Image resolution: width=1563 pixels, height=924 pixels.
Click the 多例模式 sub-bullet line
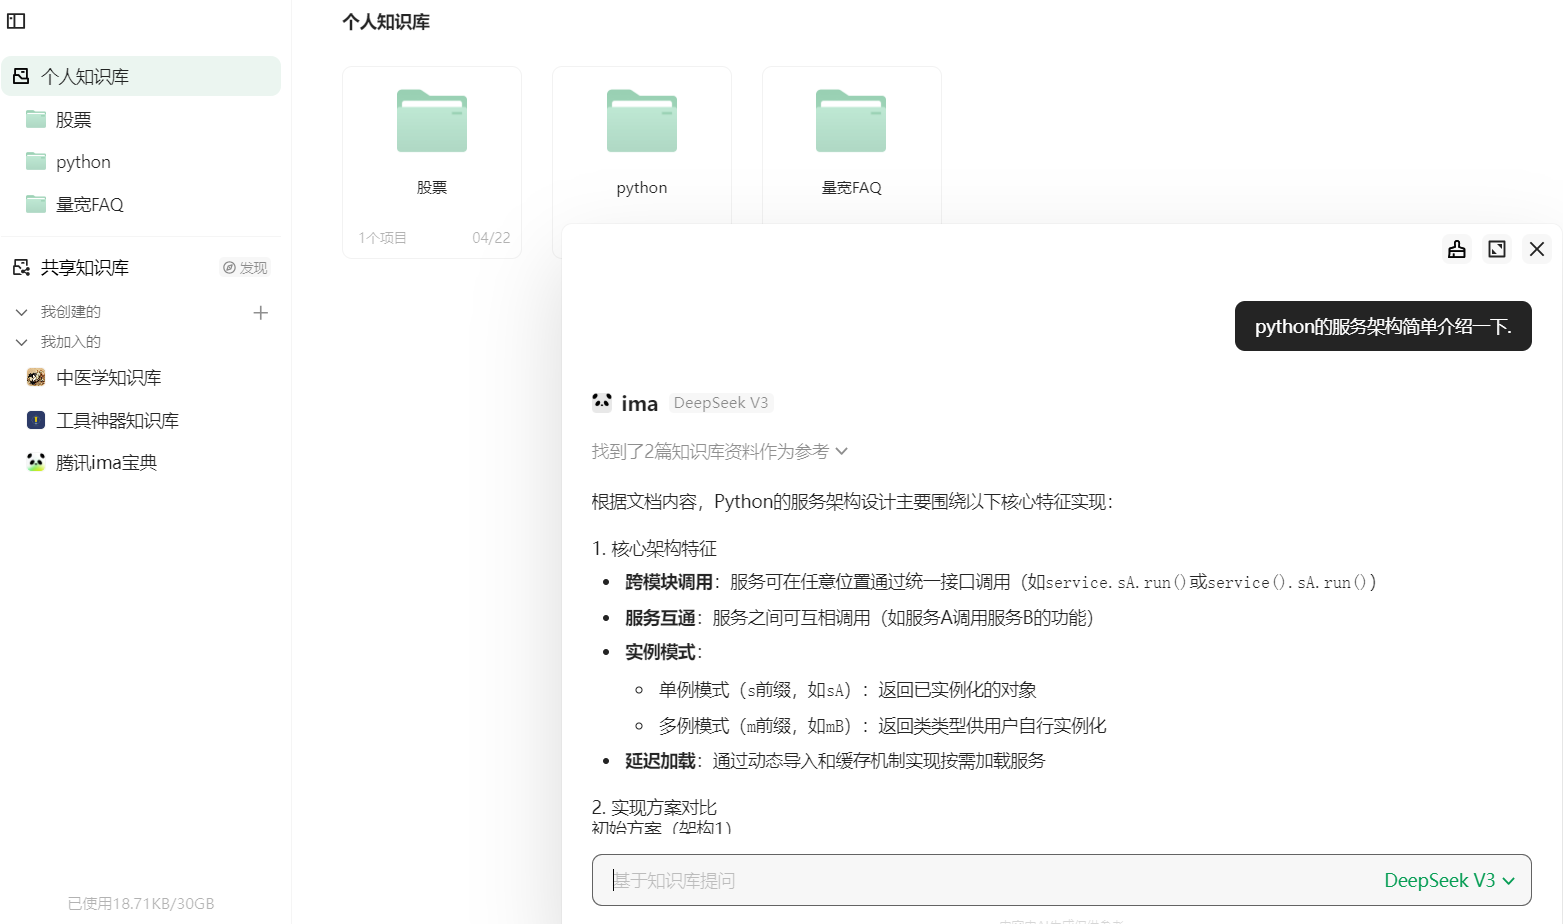tap(882, 726)
